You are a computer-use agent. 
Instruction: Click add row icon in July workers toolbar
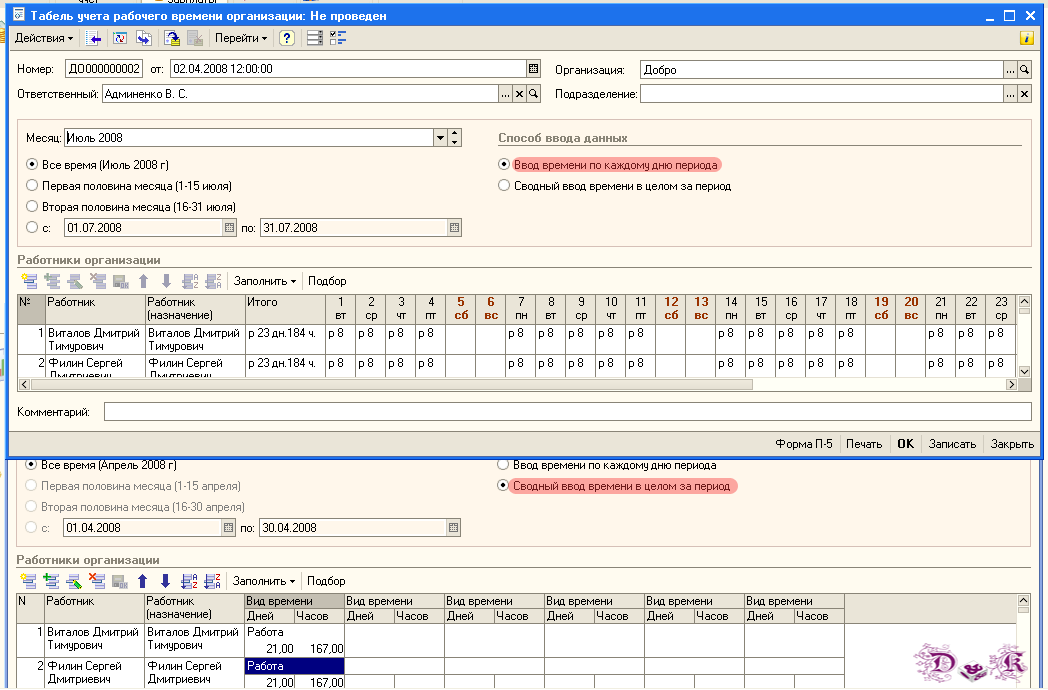[29, 281]
